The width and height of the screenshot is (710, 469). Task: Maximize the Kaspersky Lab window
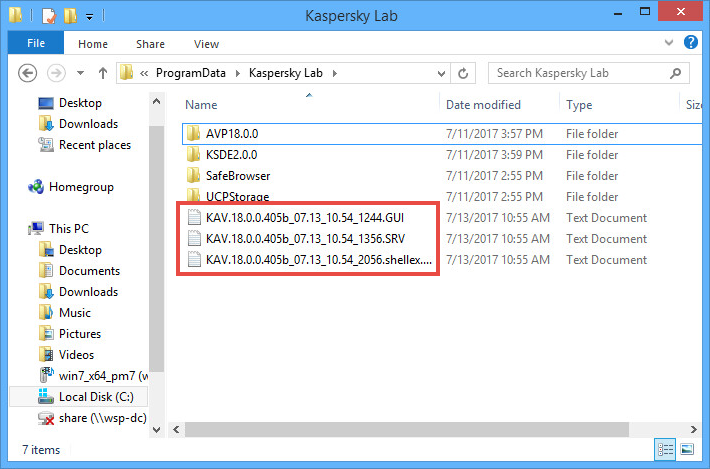click(645, 12)
